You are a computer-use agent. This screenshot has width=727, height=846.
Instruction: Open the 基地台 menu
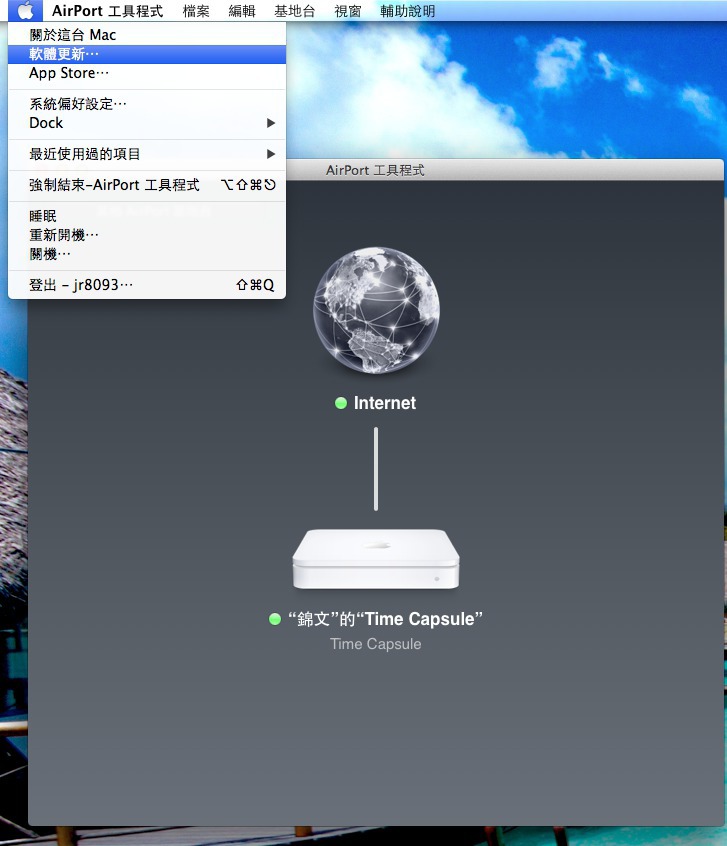click(295, 11)
